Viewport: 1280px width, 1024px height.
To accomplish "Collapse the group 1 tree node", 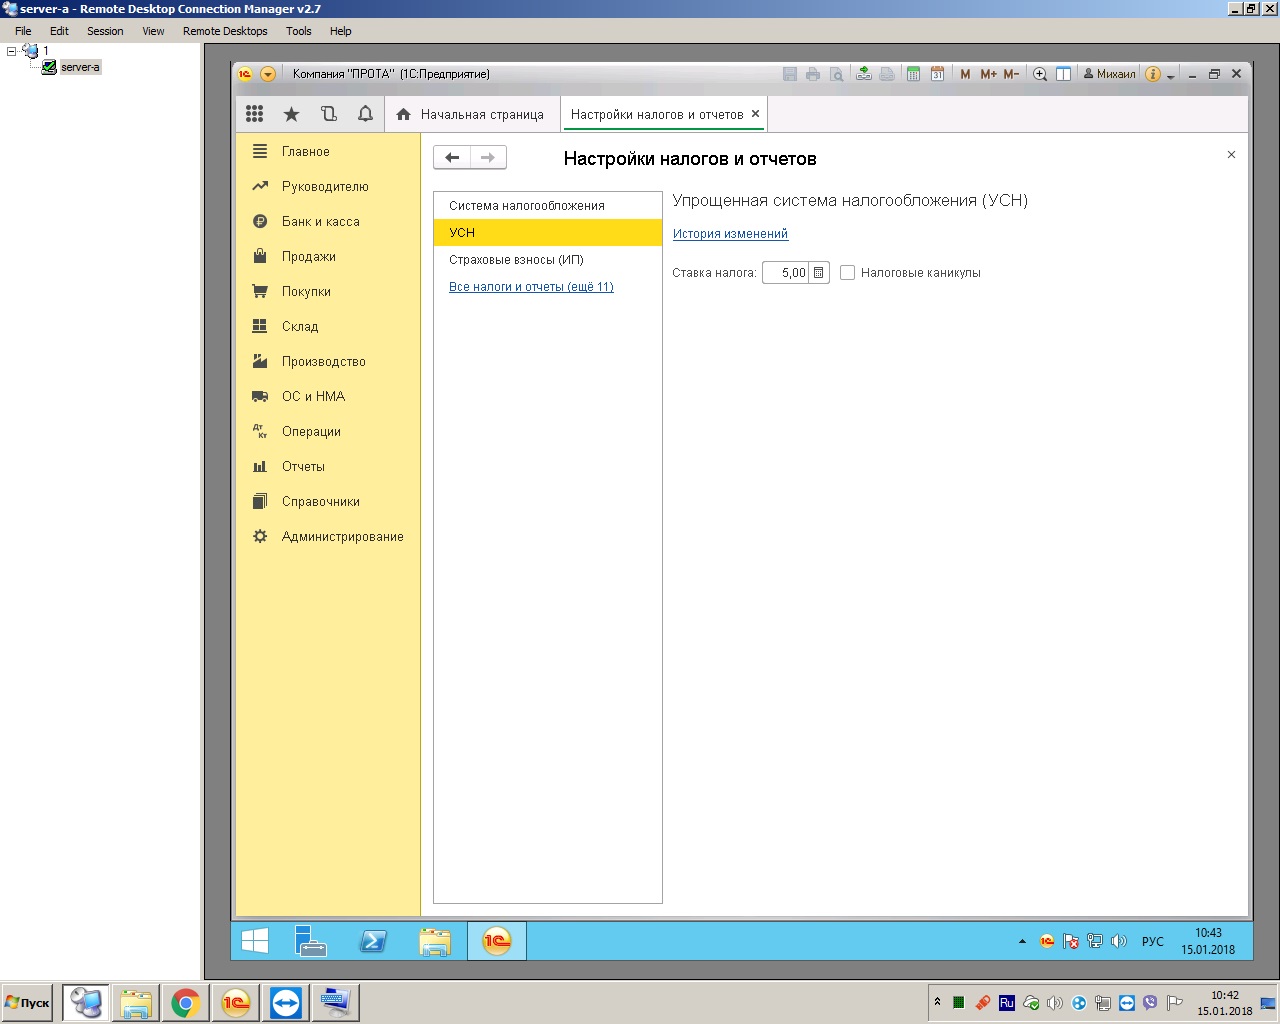I will click(x=11, y=50).
